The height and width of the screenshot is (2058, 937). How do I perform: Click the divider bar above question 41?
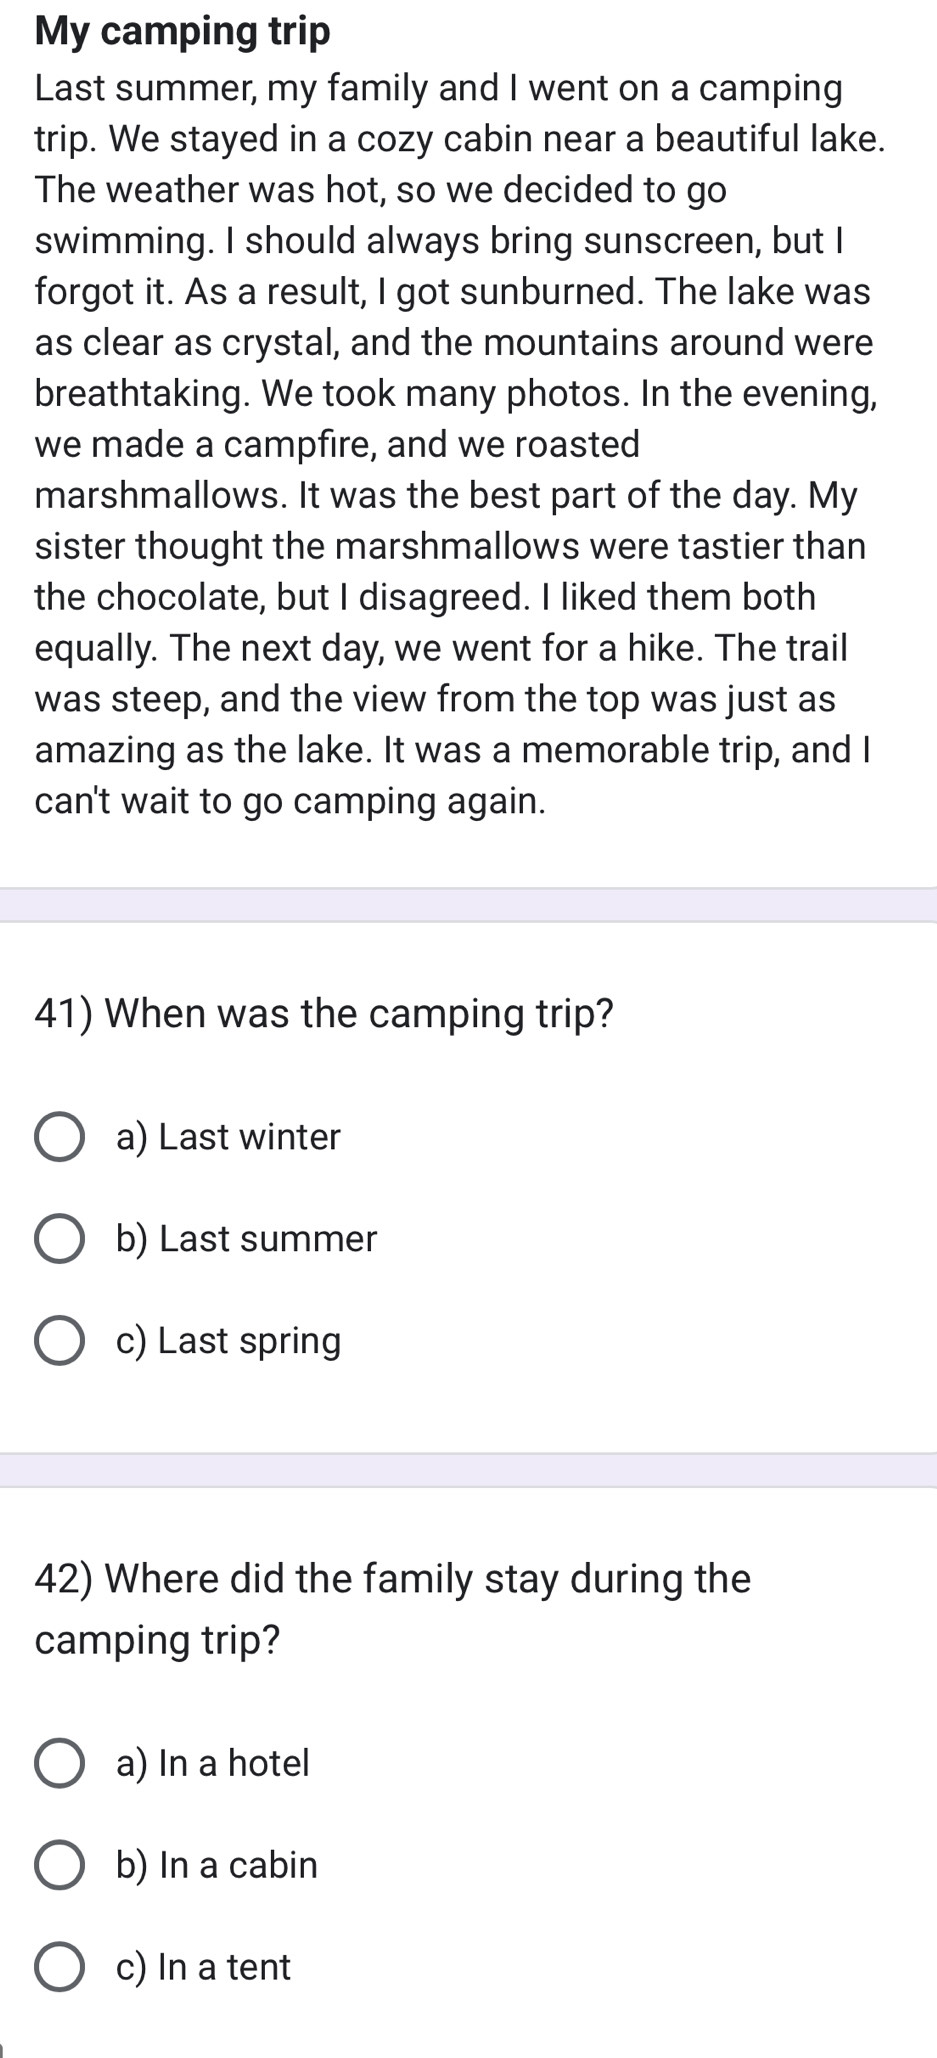tap(468, 905)
